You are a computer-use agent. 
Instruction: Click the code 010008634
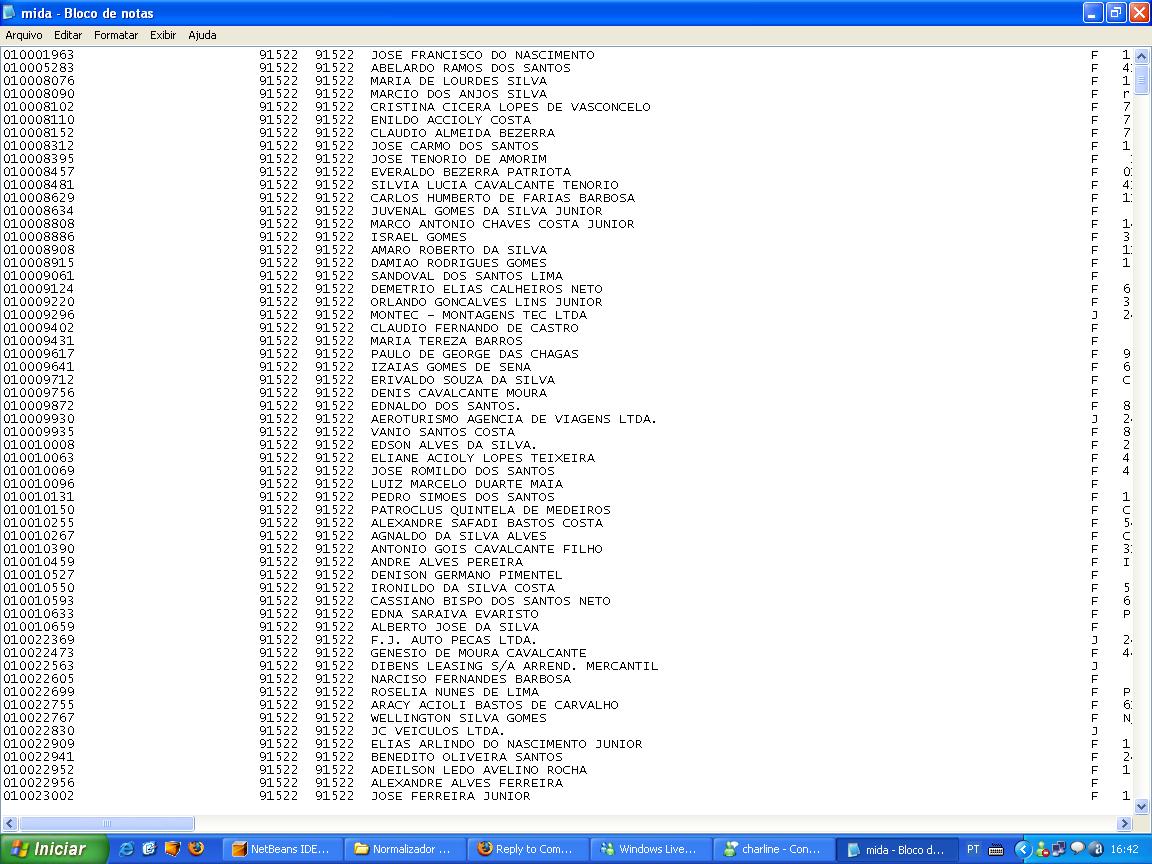(39, 211)
